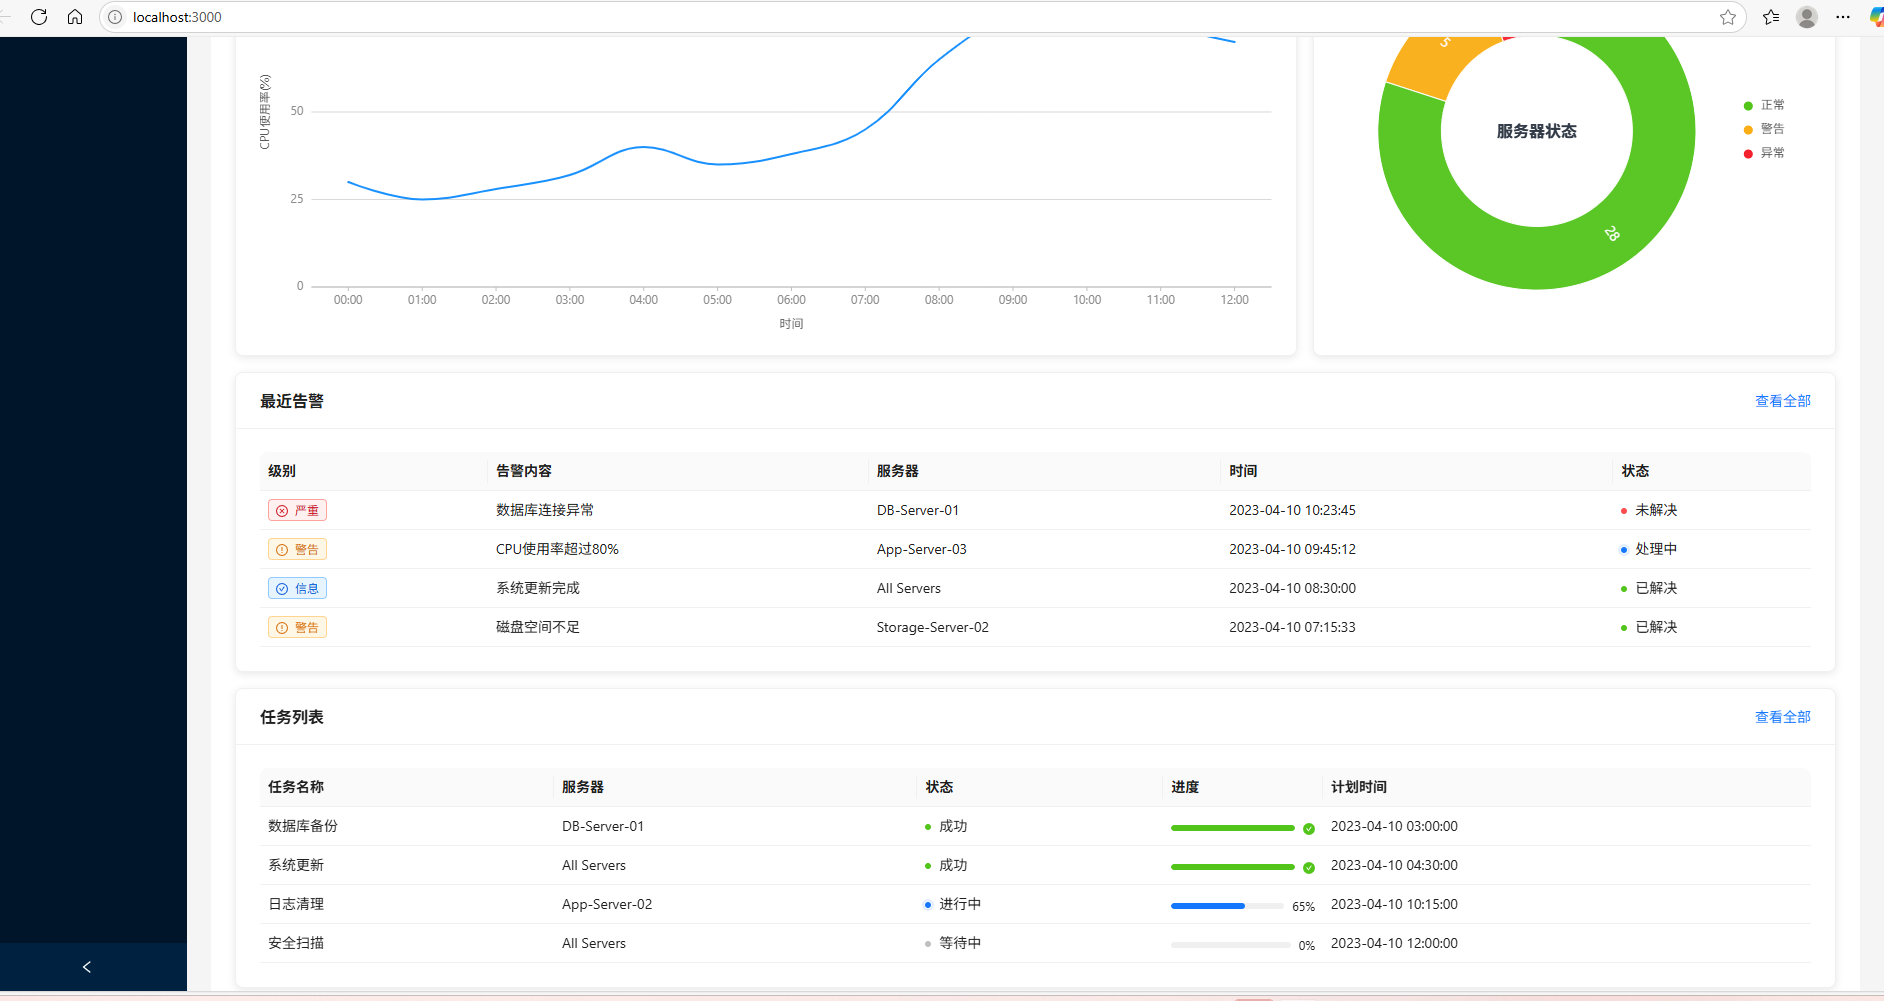Screen dimensions: 1884x1001
Task: Click 查看全部 next to 任务列表
Action: pos(1781,717)
